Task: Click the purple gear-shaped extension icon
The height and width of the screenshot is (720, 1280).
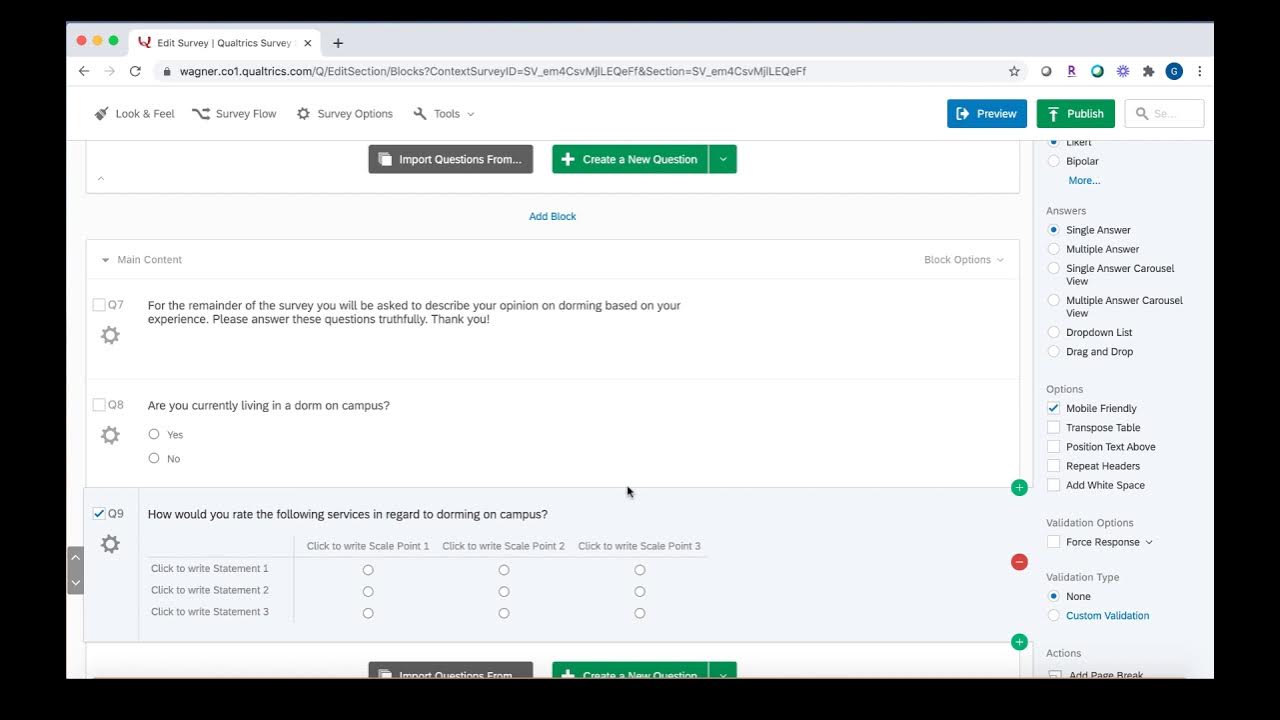Action: [x=1123, y=71]
